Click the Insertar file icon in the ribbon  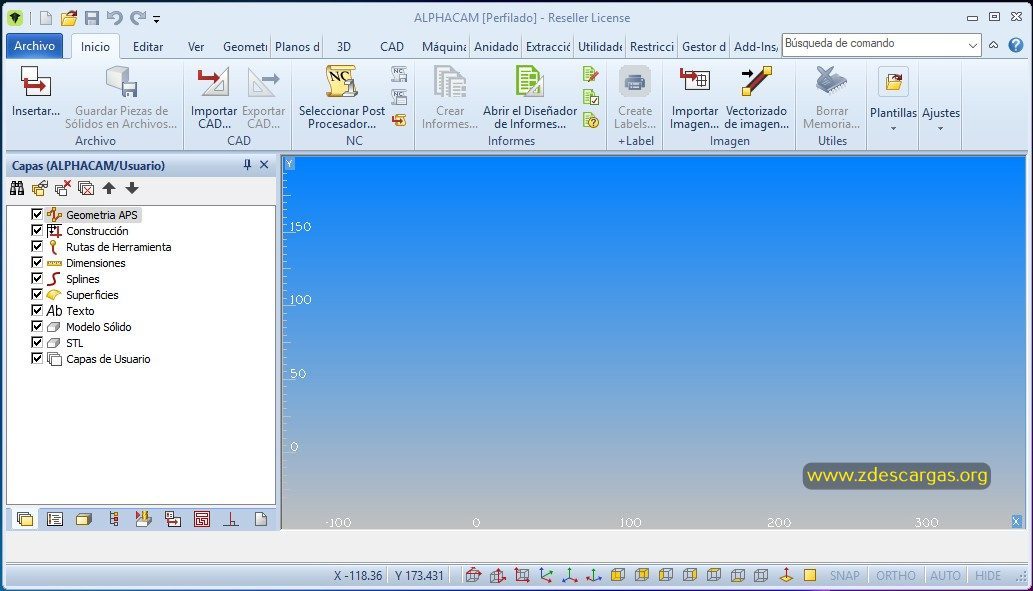coord(36,82)
